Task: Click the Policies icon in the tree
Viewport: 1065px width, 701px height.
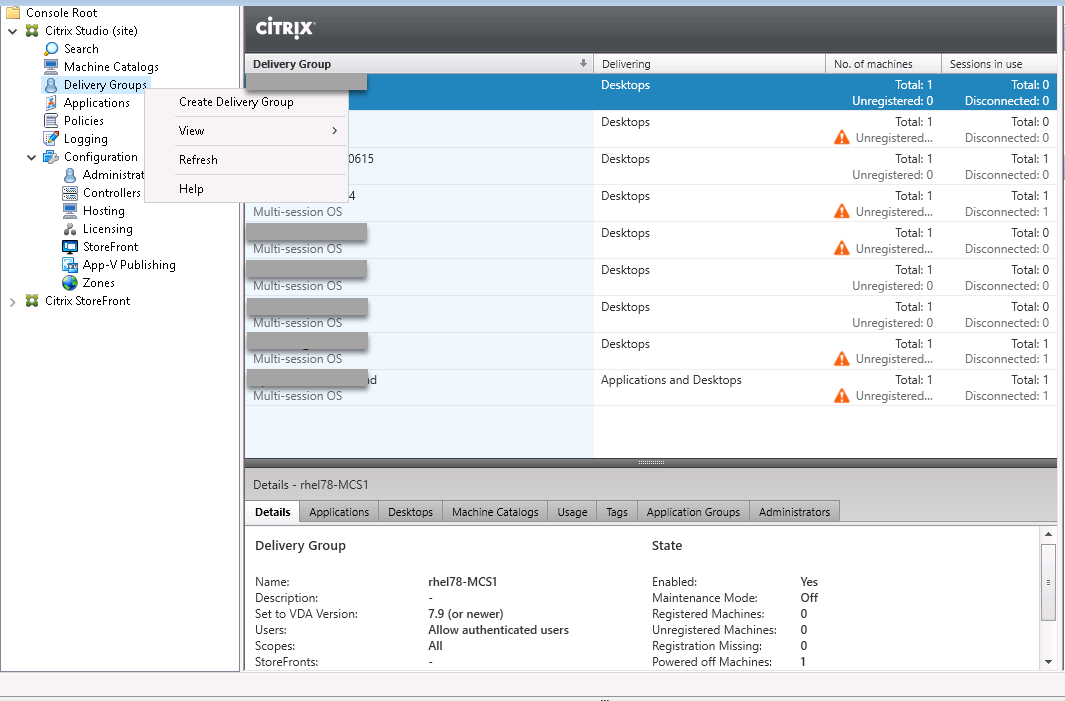Action: 51,121
